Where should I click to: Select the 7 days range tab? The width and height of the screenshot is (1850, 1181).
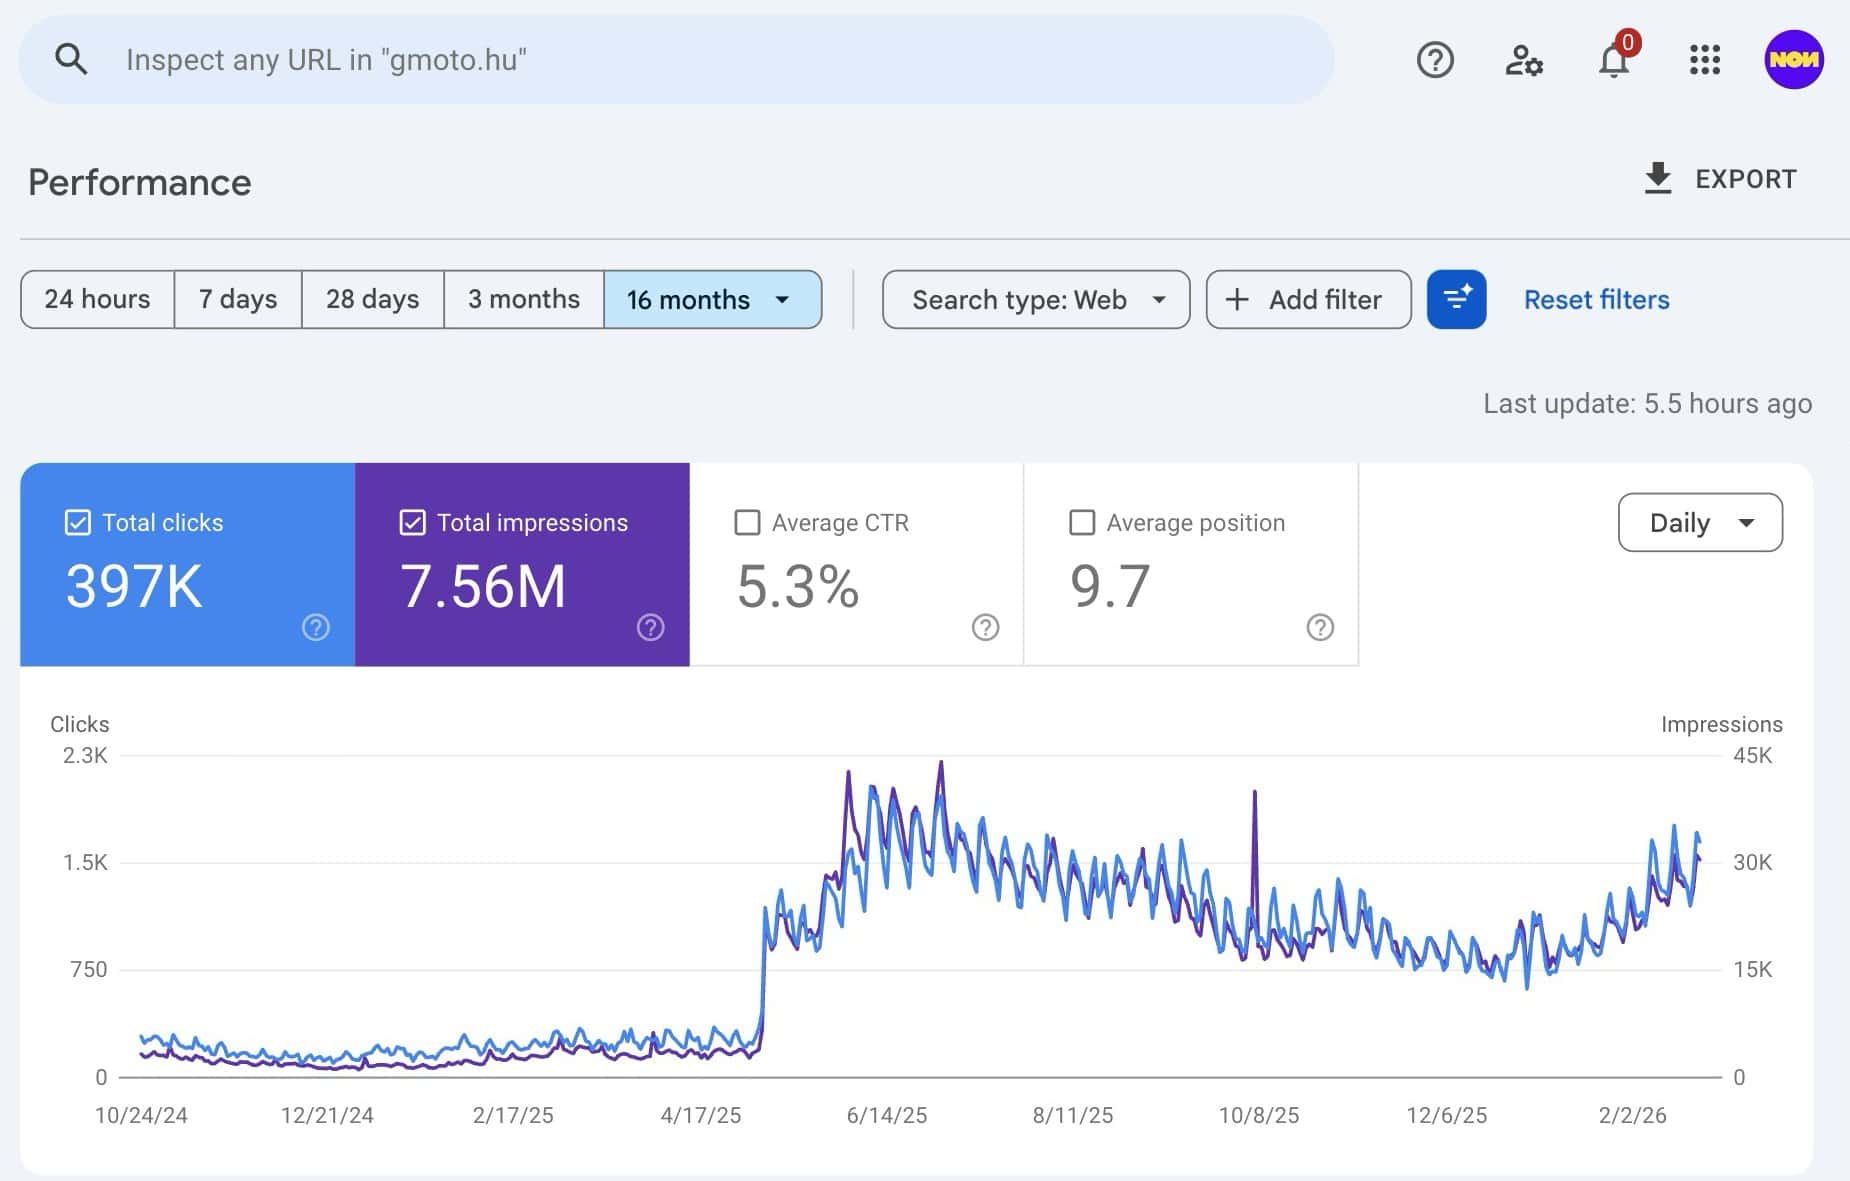(x=238, y=299)
